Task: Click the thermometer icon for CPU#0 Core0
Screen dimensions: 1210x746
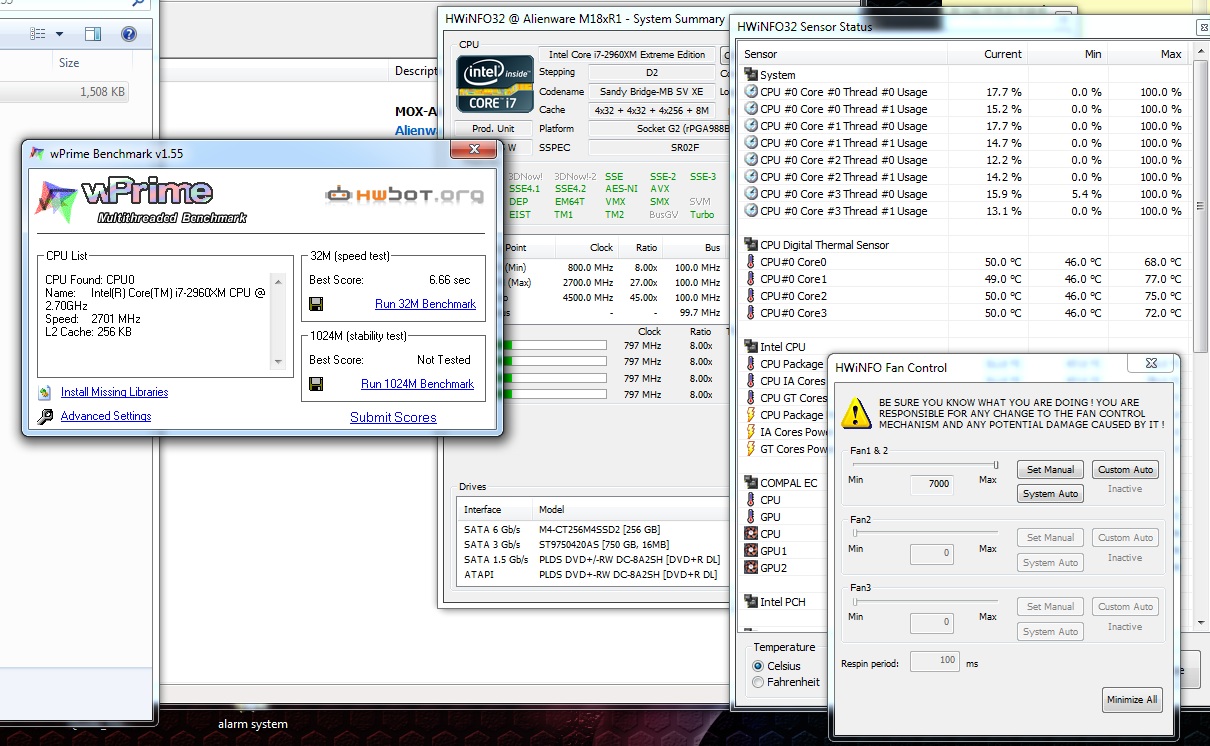Action: (751, 262)
